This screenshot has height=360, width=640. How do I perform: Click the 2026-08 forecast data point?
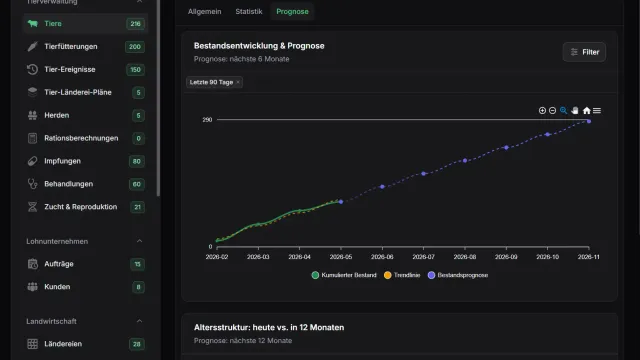[465, 160]
